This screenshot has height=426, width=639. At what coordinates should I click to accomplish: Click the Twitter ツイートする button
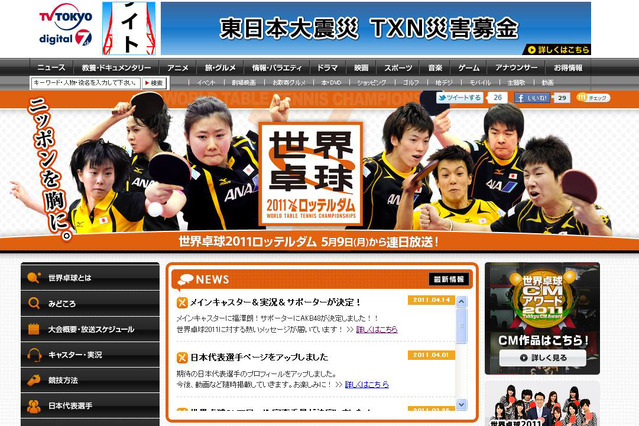tap(460, 97)
